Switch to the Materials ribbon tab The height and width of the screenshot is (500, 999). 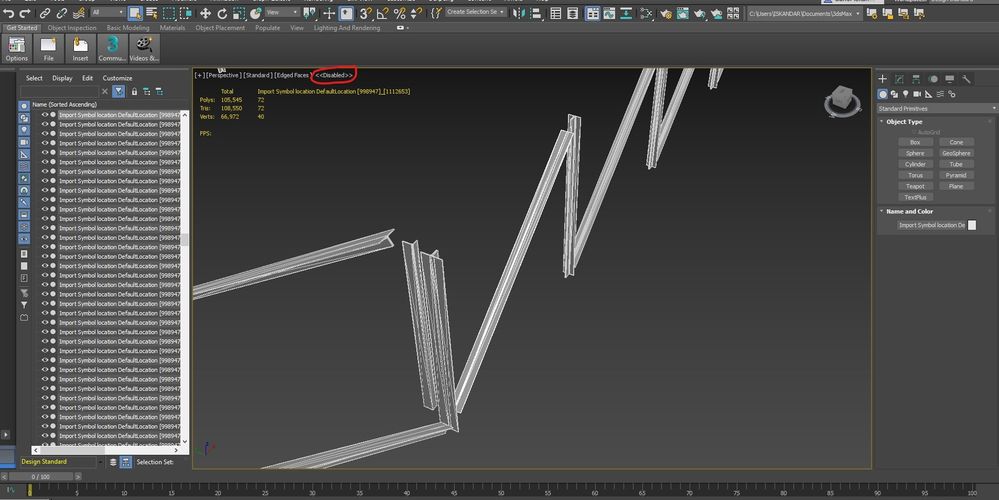[x=172, y=28]
